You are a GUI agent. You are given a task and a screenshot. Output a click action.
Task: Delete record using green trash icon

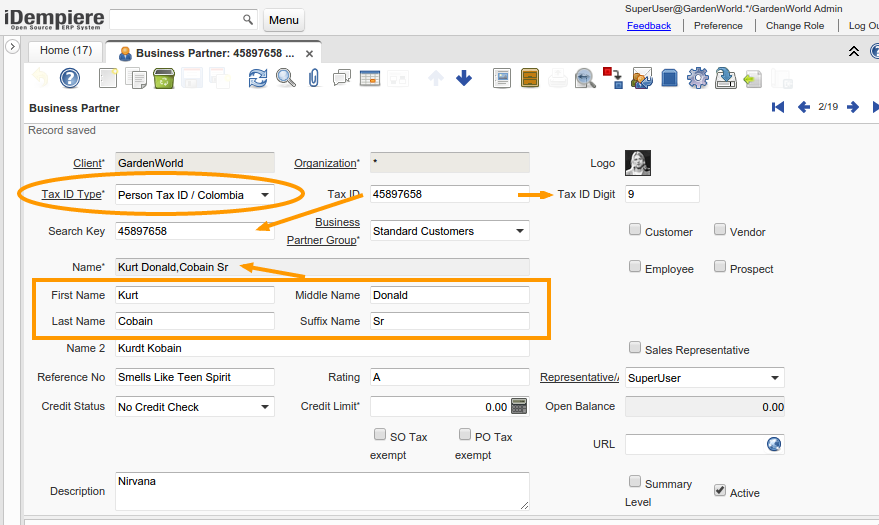pyautogui.click(x=164, y=78)
